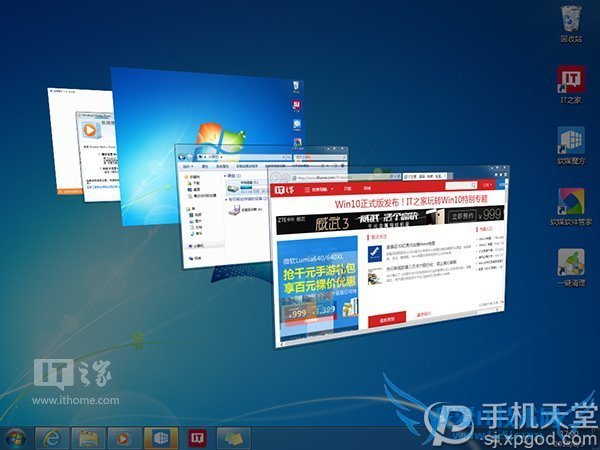The height and width of the screenshot is (450, 600).
Task: Open the 软媒魔方 desktop shortcut
Action: tap(571, 145)
